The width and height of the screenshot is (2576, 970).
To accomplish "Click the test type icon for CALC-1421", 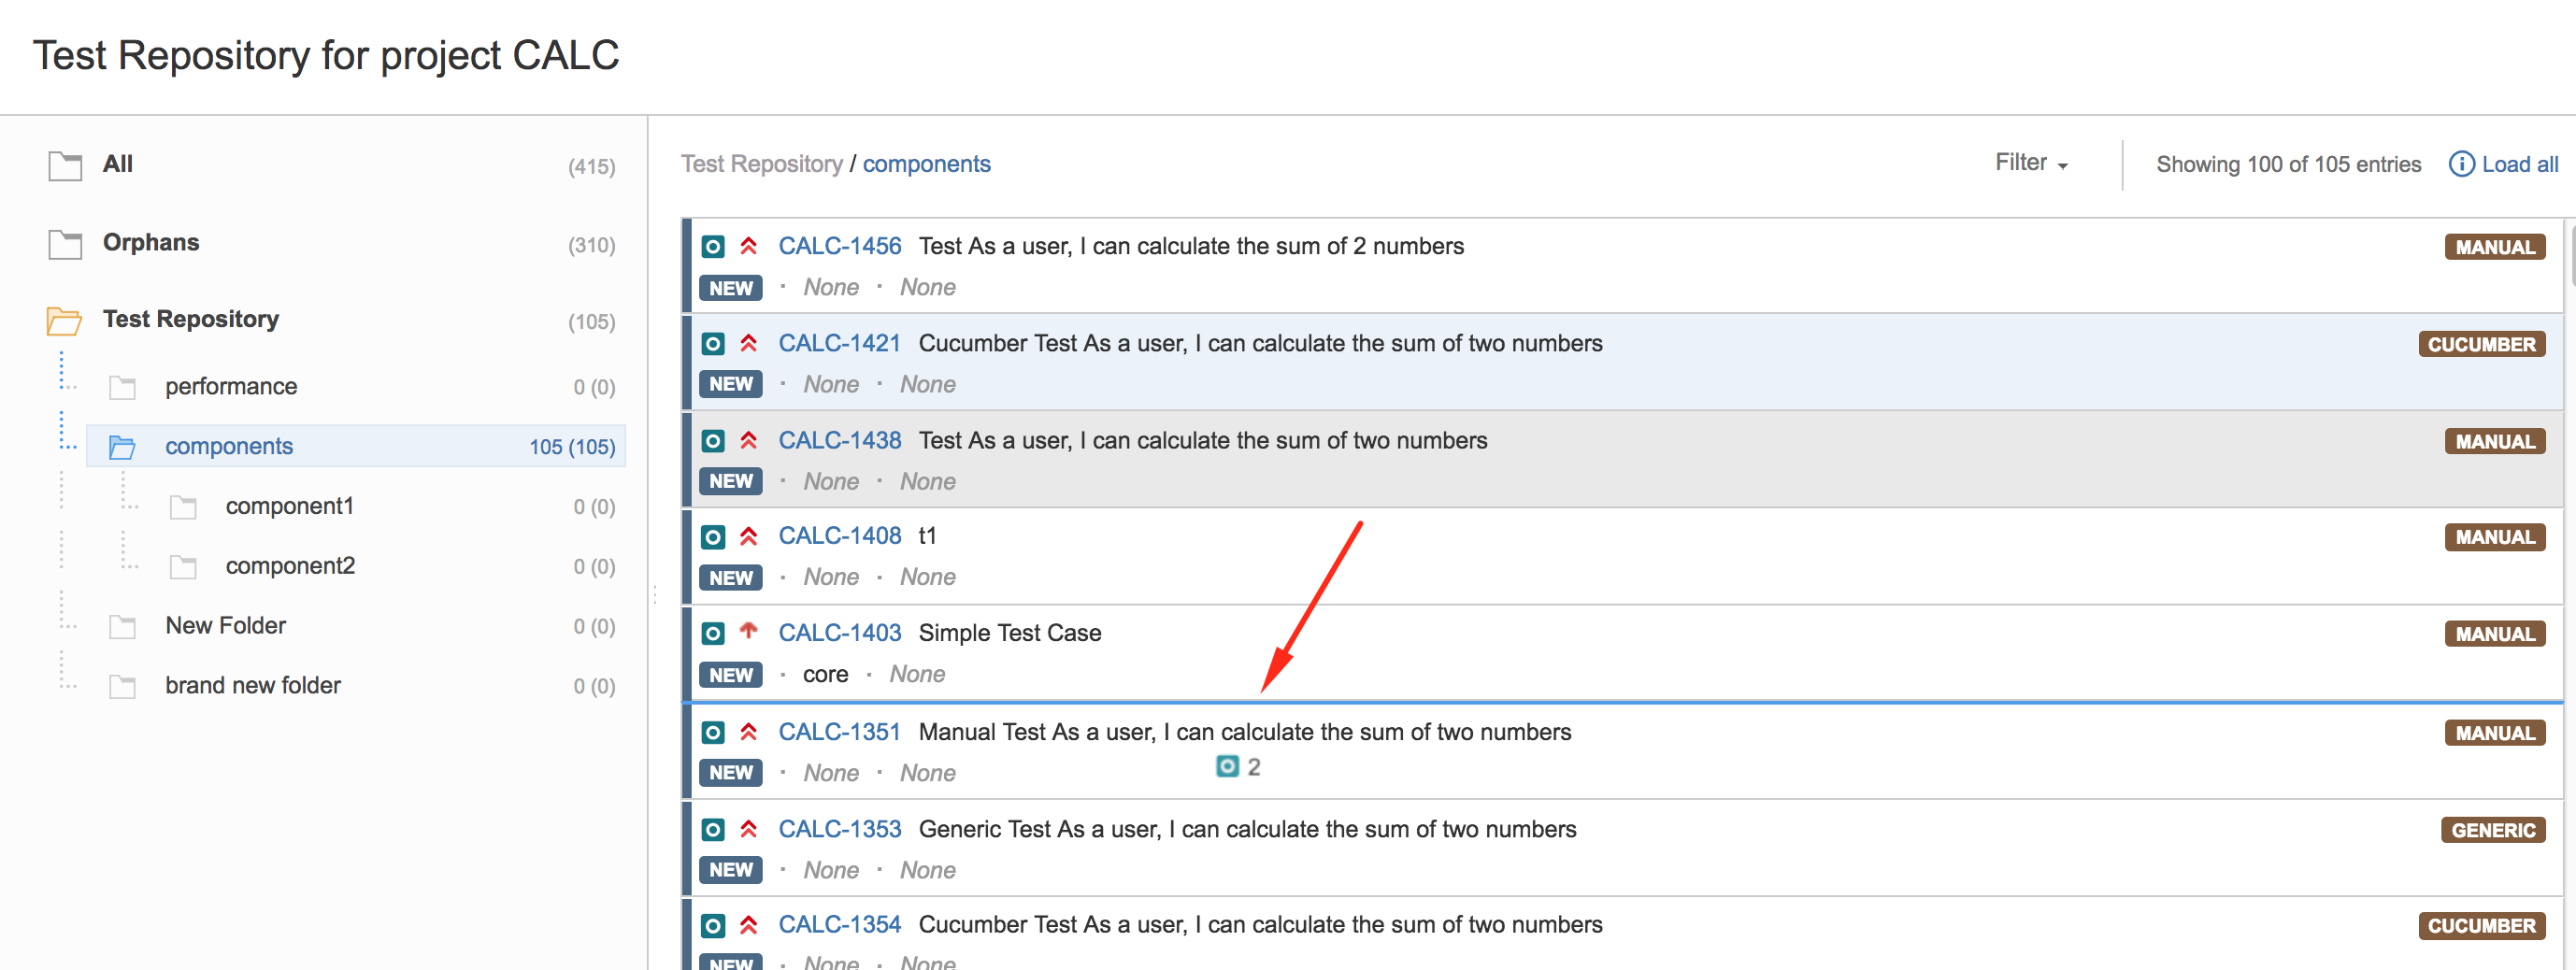I will pyautogui.click(x=712, y=344).
